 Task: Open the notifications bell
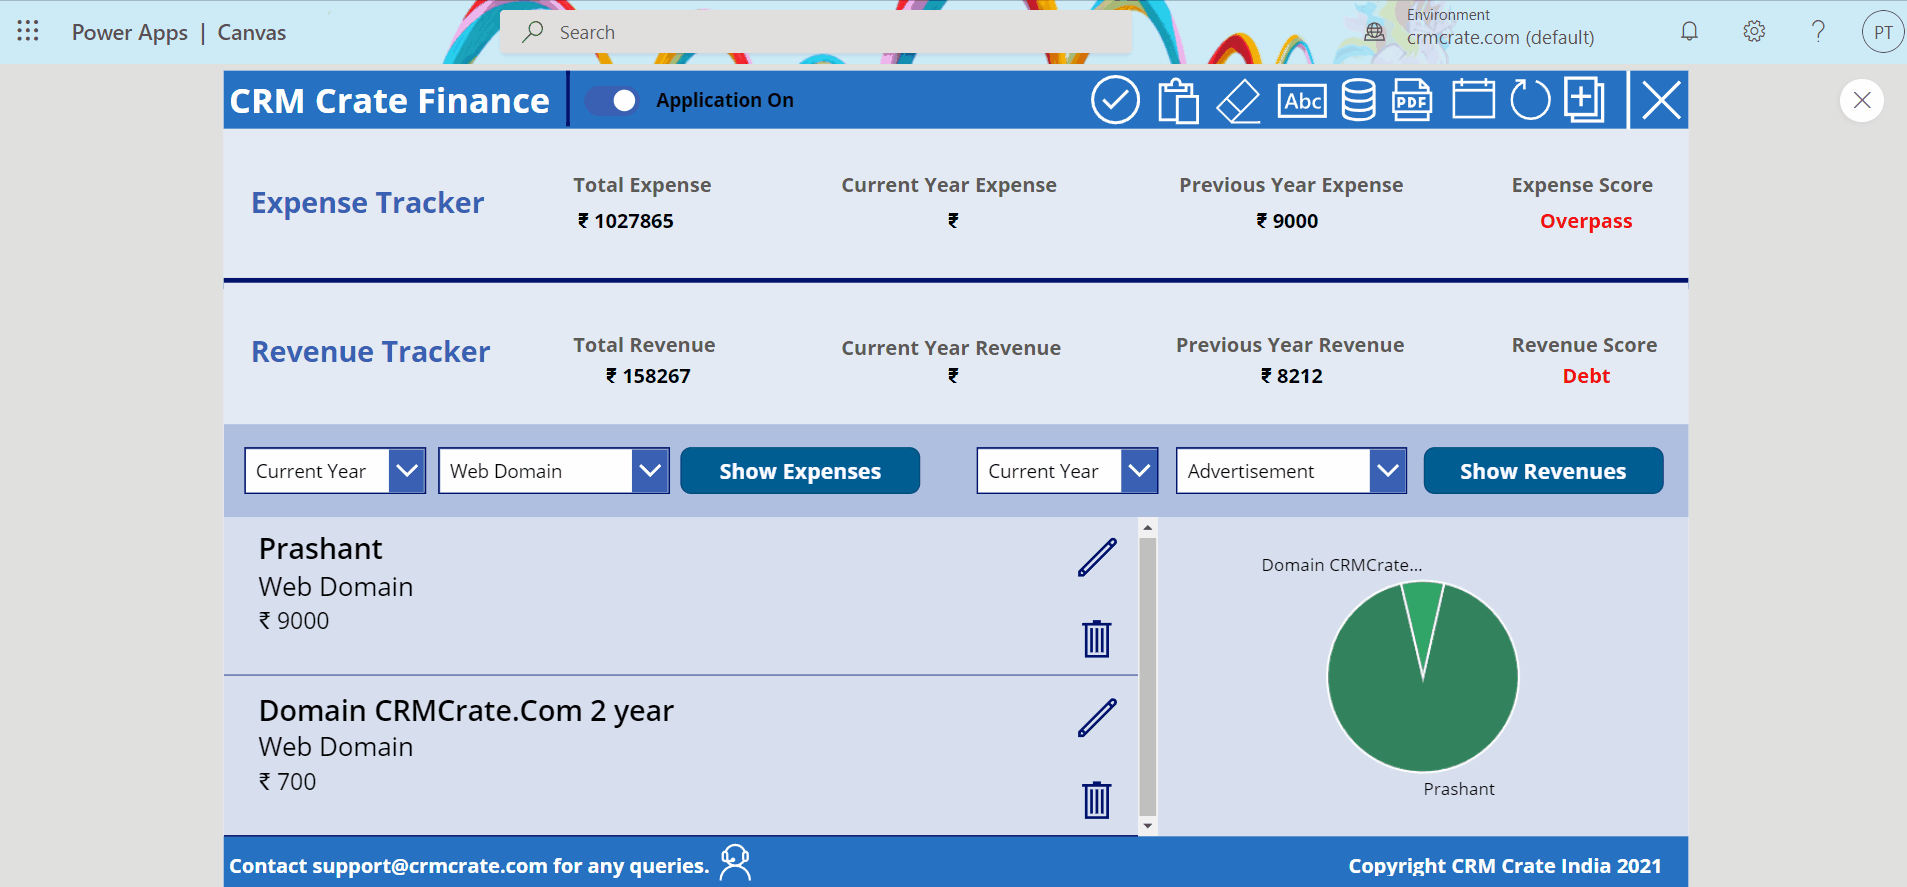(x=1689, y=32)
